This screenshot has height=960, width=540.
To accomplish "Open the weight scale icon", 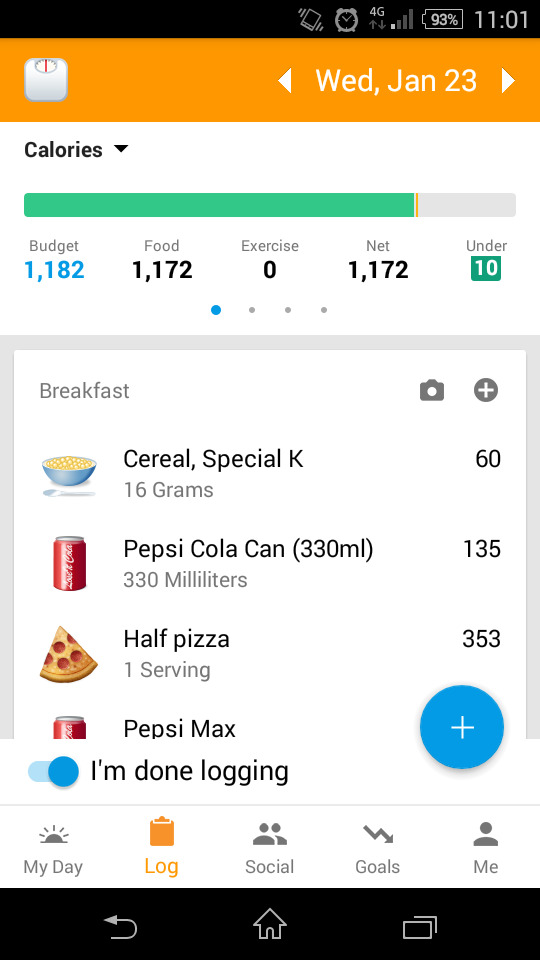I will (x=46, y=80).
